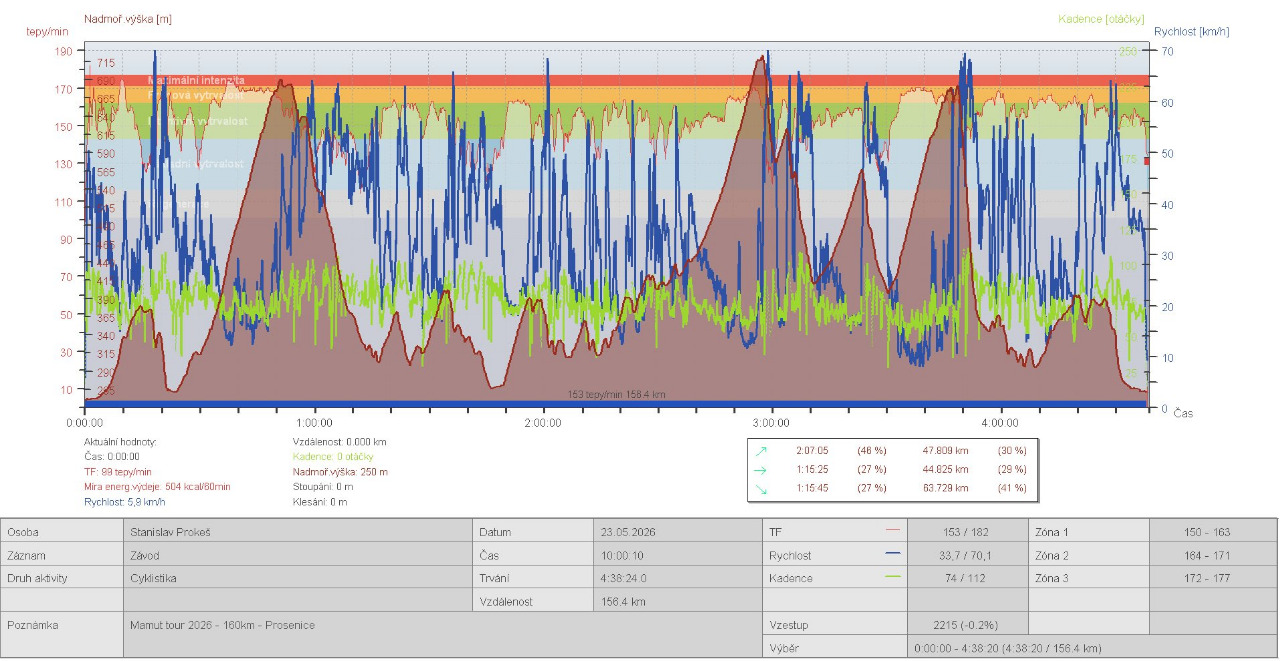
Task: Click the green Kadence line legend sample
Action: tap(894, 577)
